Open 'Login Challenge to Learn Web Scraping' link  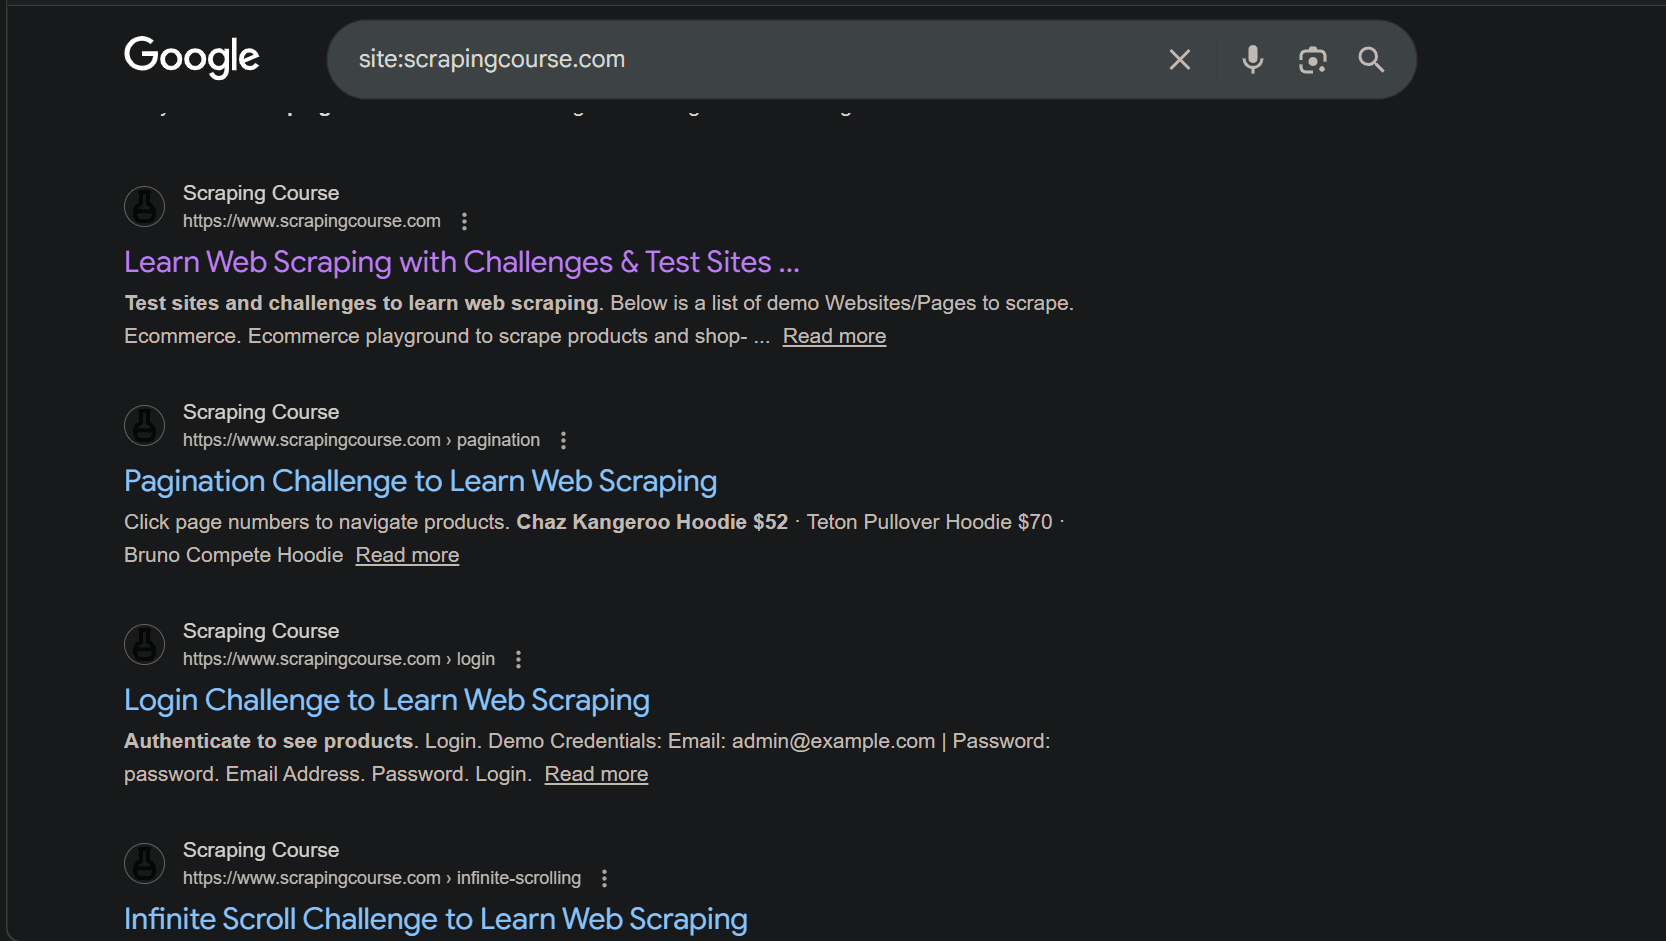pos(387,700)
